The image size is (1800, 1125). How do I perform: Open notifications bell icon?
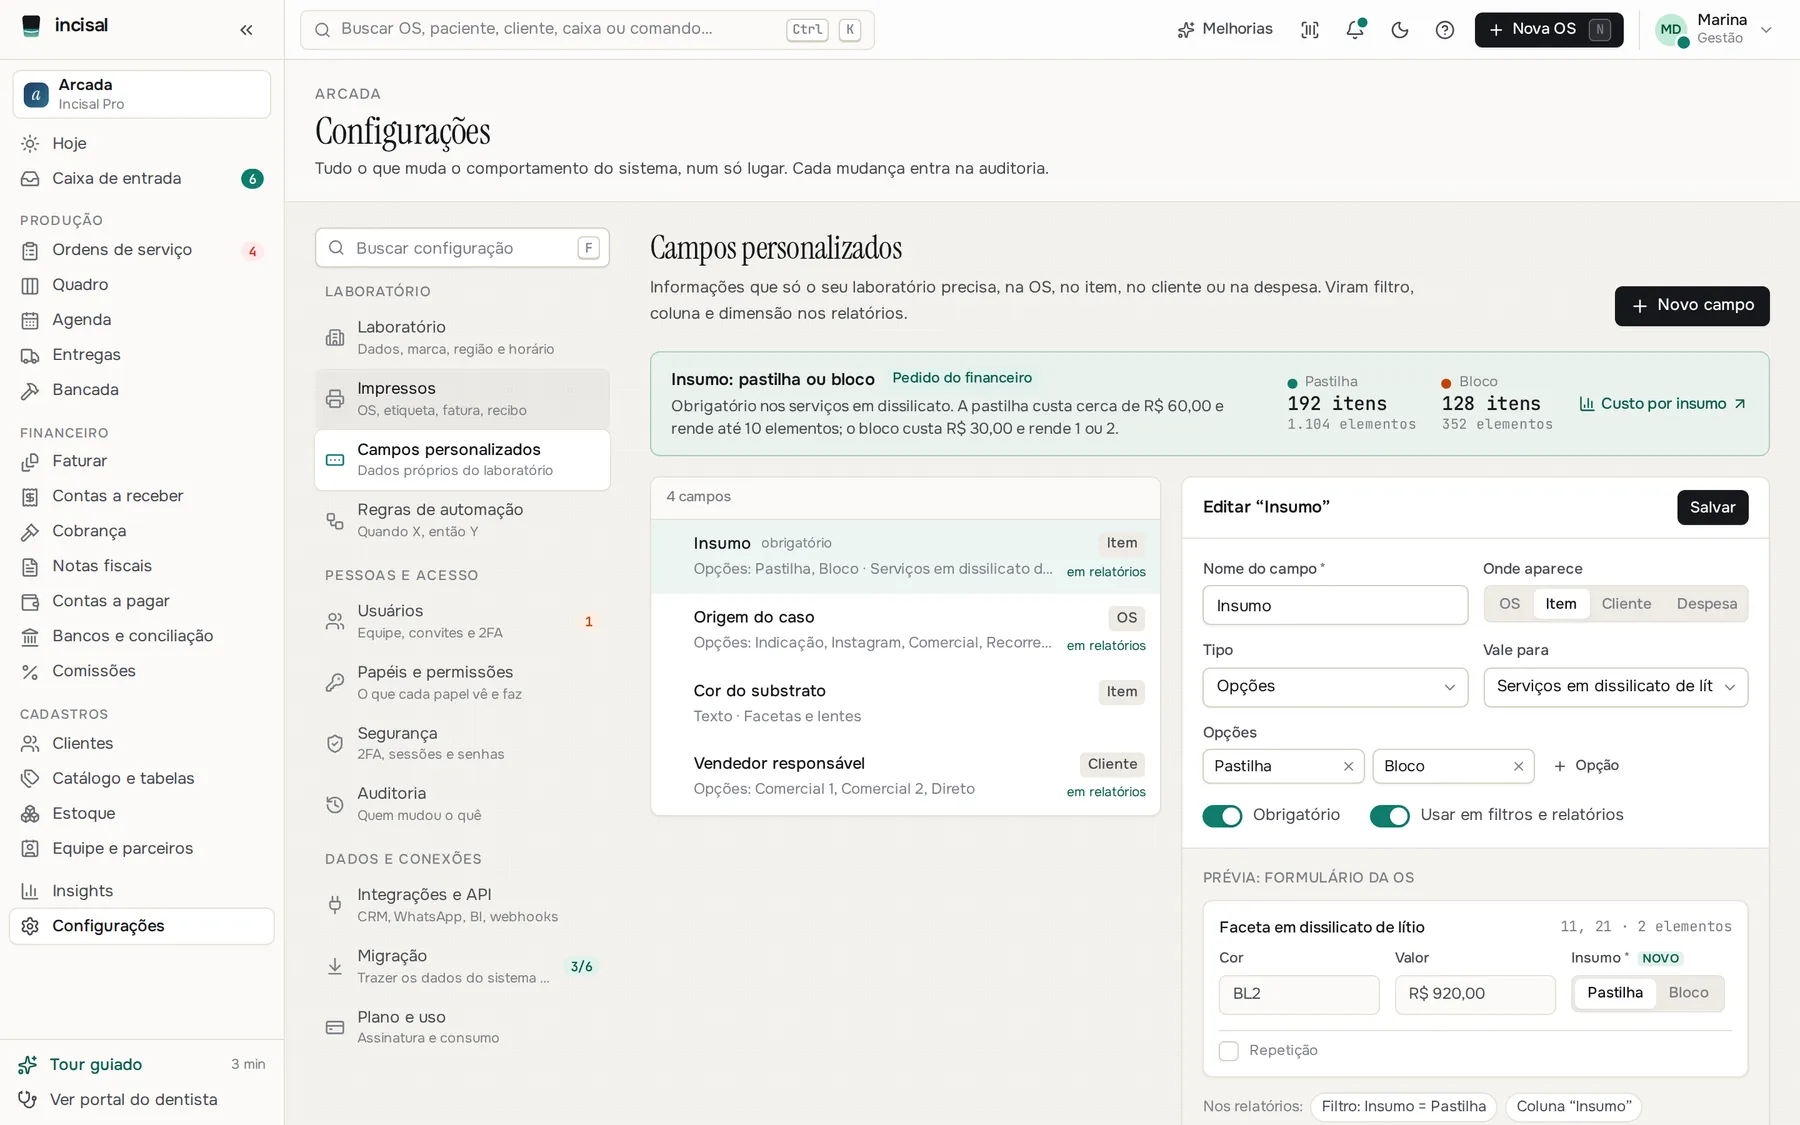pos(1355,30)
